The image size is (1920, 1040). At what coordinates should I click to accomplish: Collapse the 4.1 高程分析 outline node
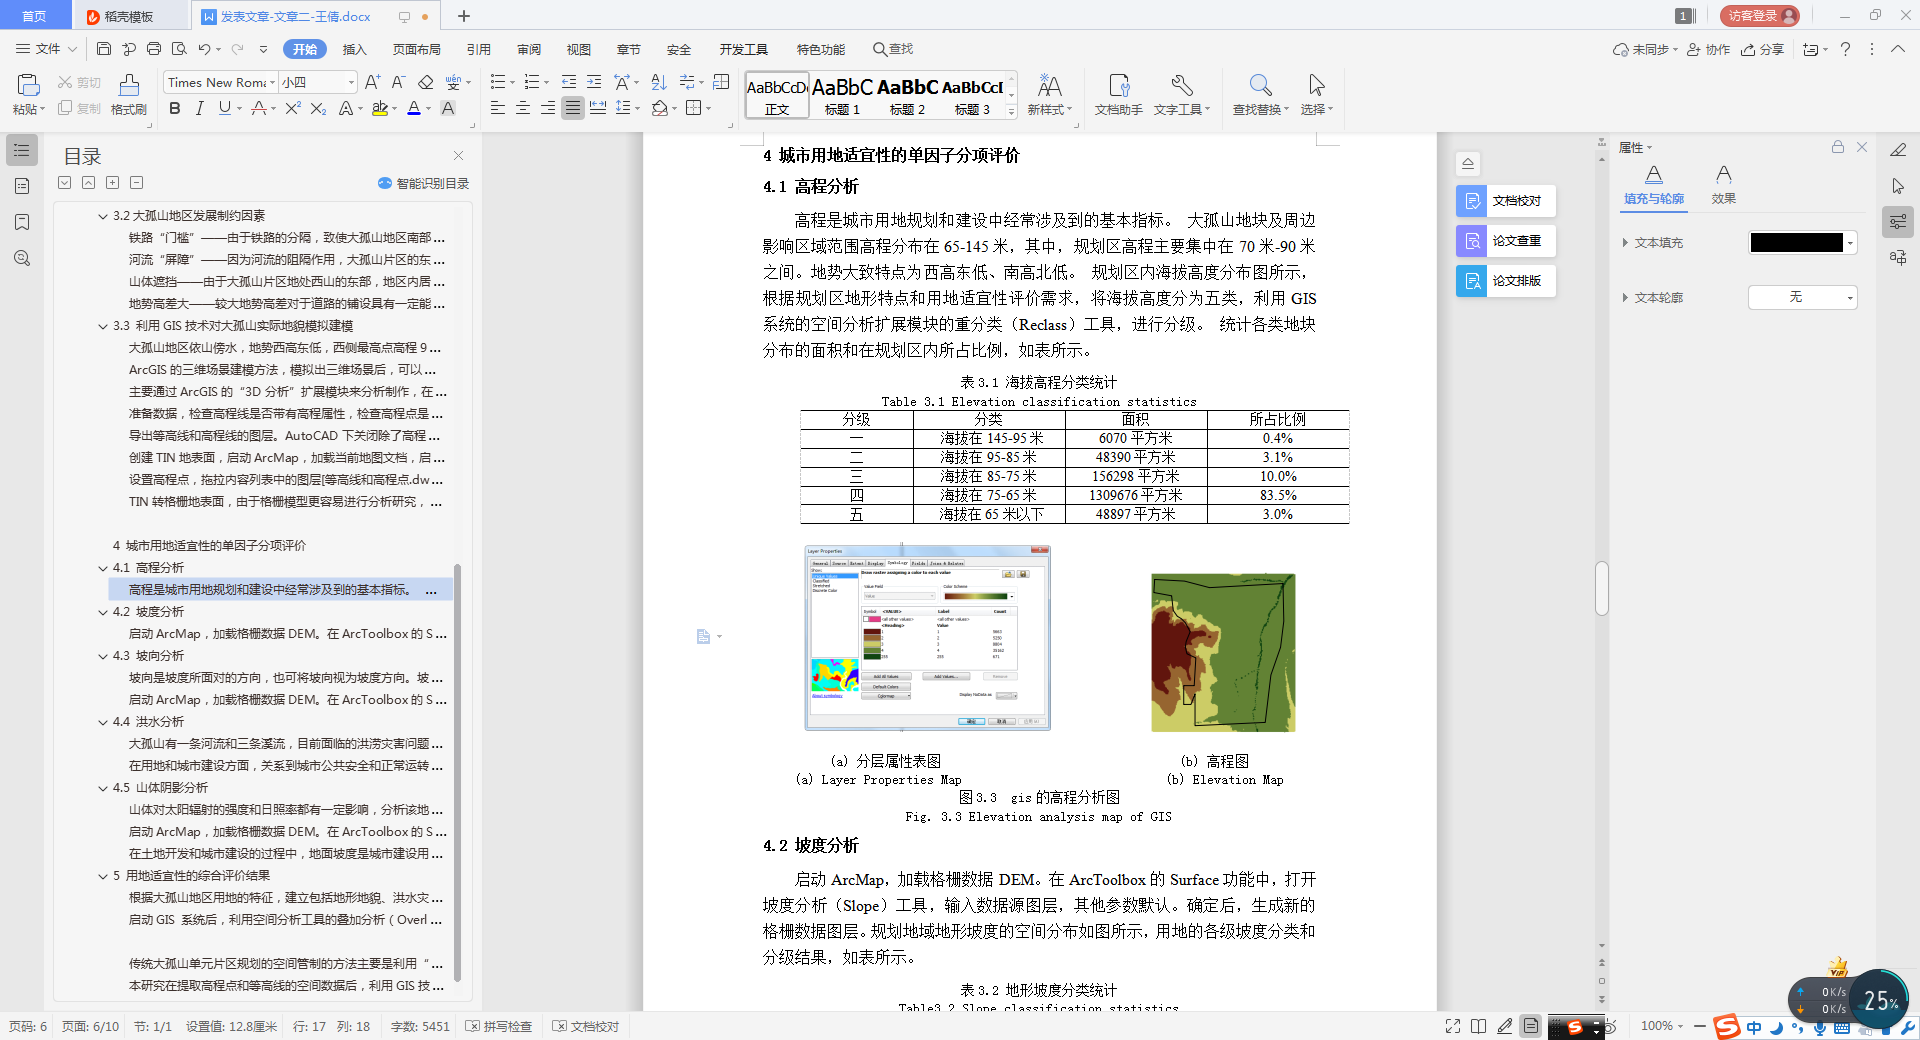[103, 568]
